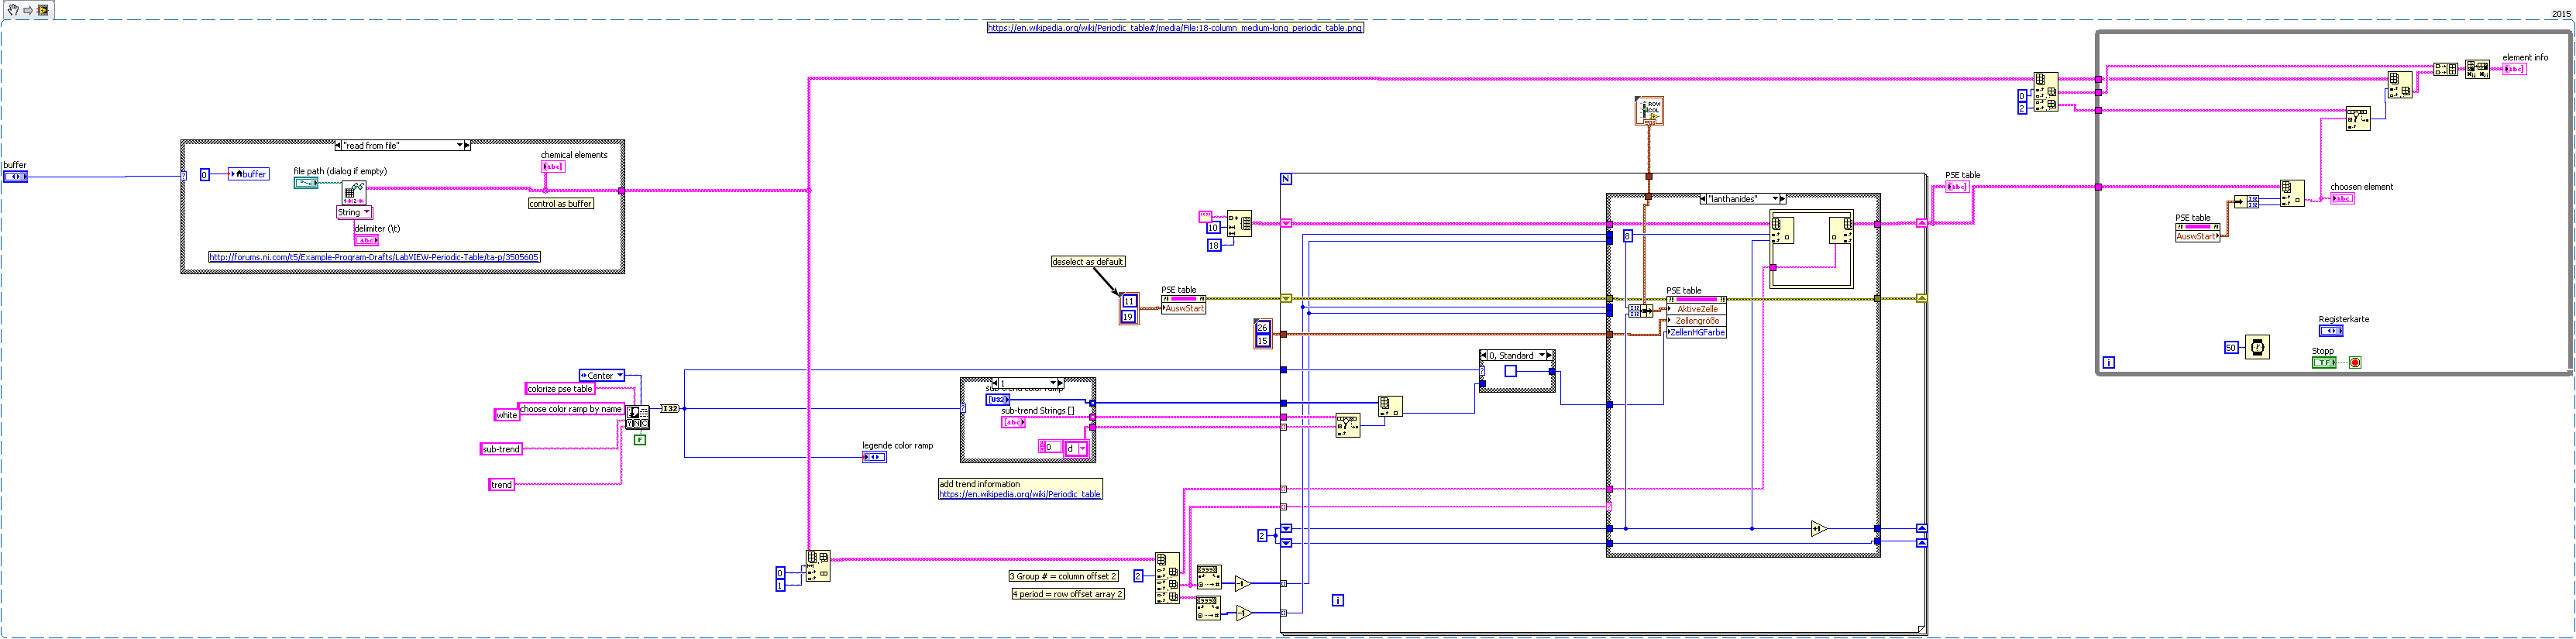The image size is (2576, 639).
Task: Click the 'add trend information' comment text
Action: pyautogui.click(x=979, y=484)
